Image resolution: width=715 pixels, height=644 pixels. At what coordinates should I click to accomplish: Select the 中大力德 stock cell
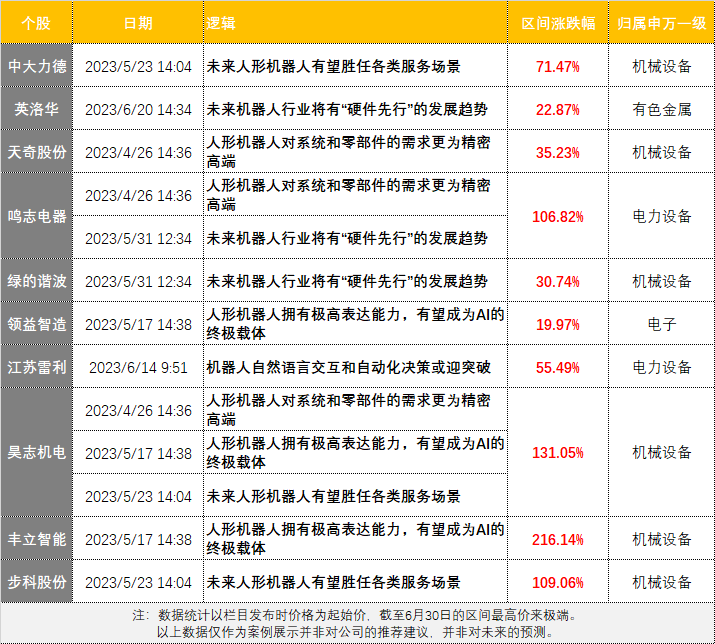(x=37, y=67)
